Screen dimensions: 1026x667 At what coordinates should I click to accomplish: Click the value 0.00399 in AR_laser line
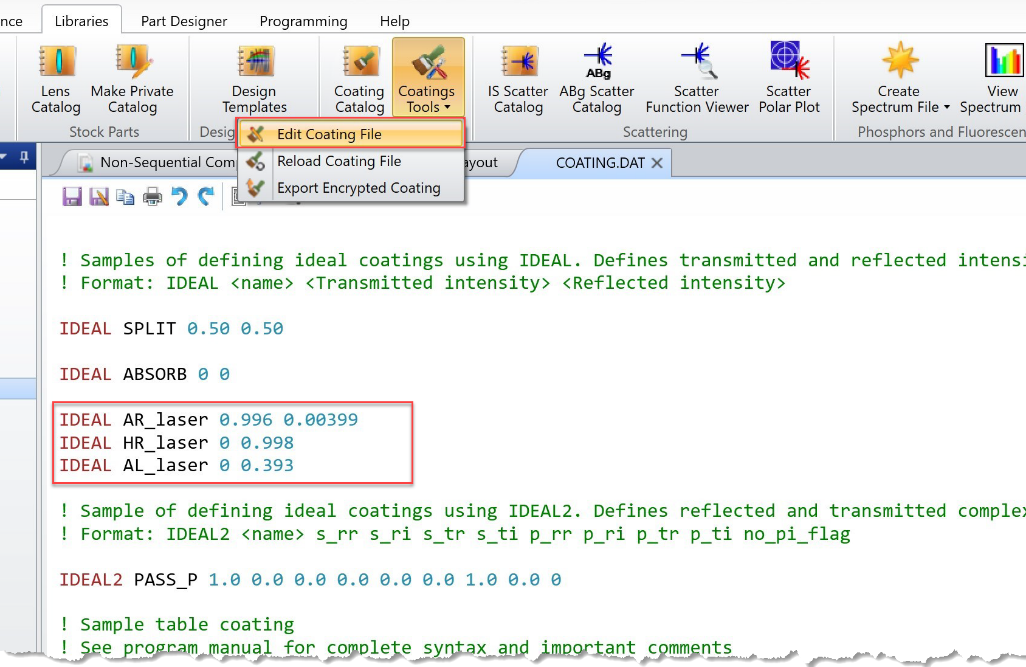(x=321, y=420)
